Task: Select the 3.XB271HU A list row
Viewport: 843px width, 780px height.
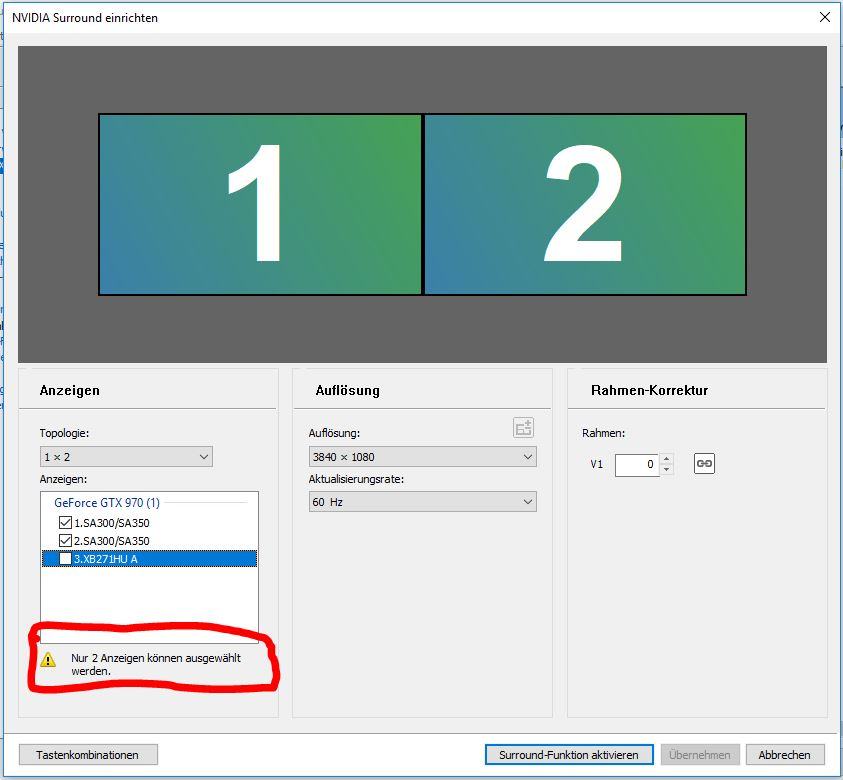Action: coord(149,559)
